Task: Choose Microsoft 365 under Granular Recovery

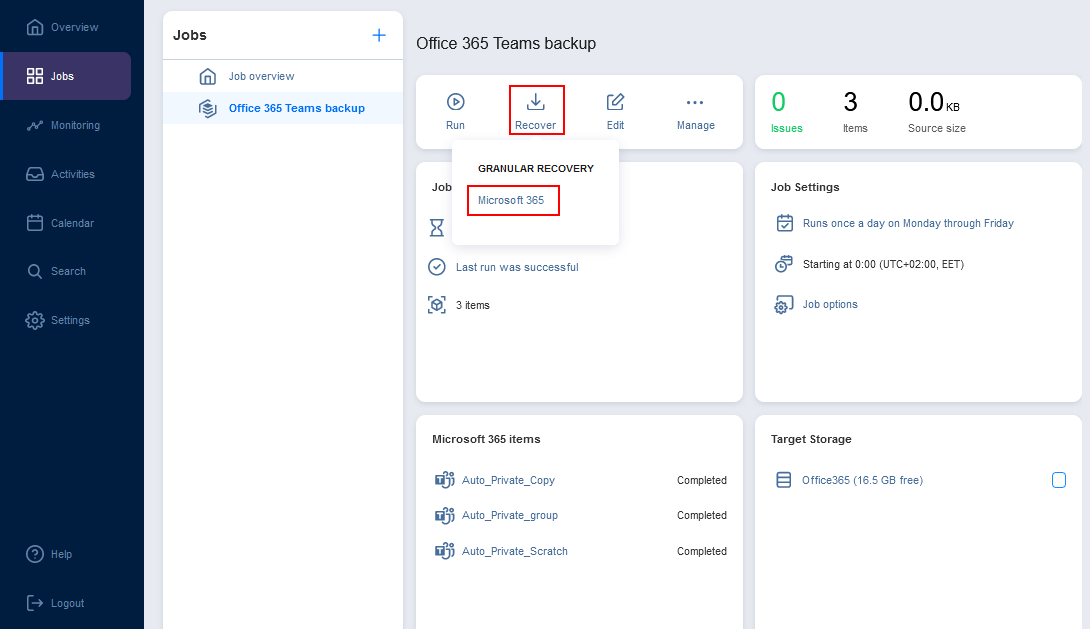Action: tap(511, 200)
